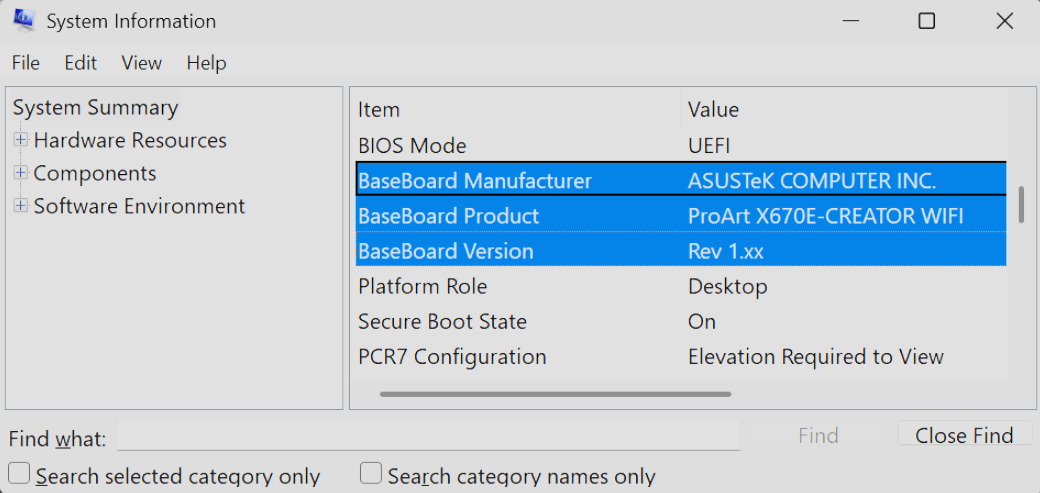Close the System Information window
The height and width of the screenshot is (493, 1040).
click(x=1004, y=21)
